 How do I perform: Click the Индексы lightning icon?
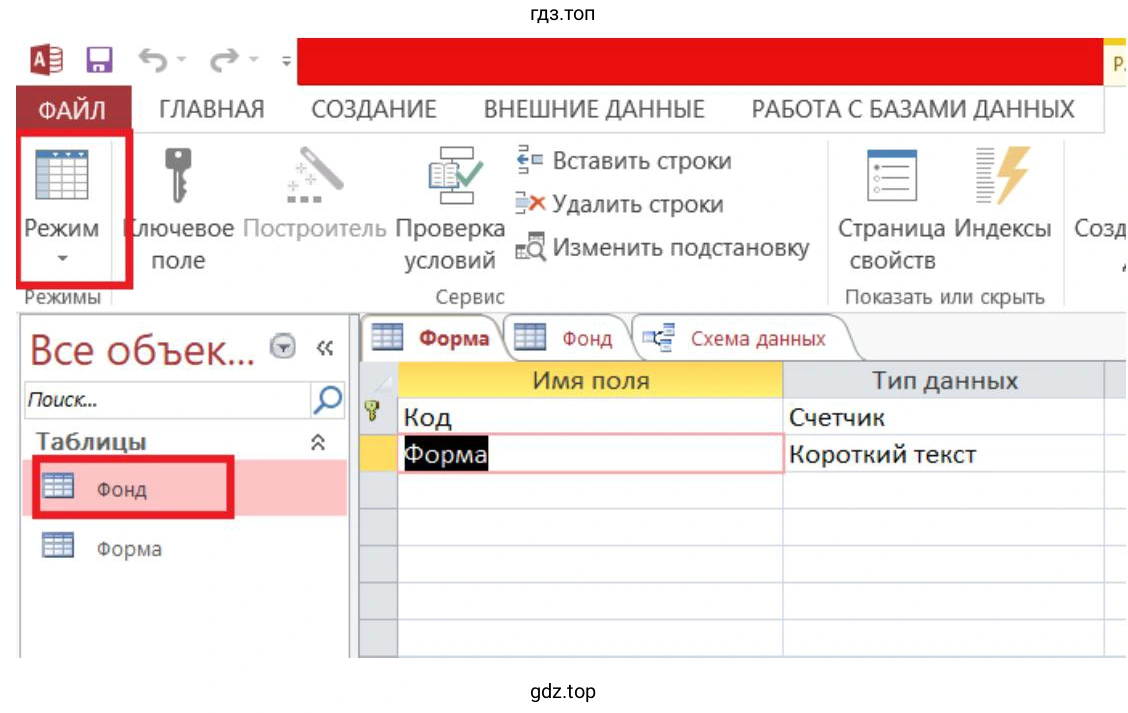[1002, 177]
